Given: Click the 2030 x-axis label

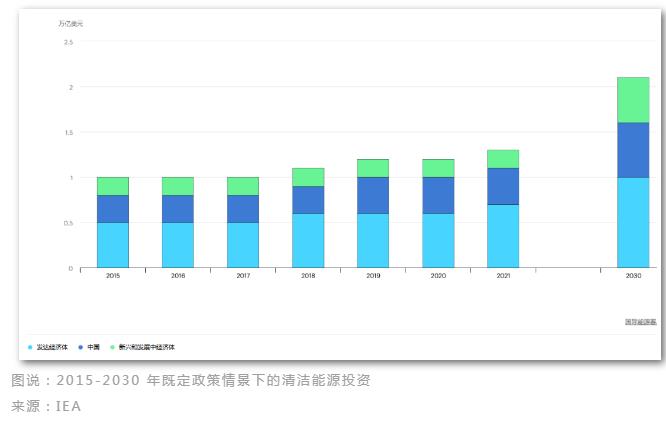Looking at the screenshot, I should pos(633,275).
